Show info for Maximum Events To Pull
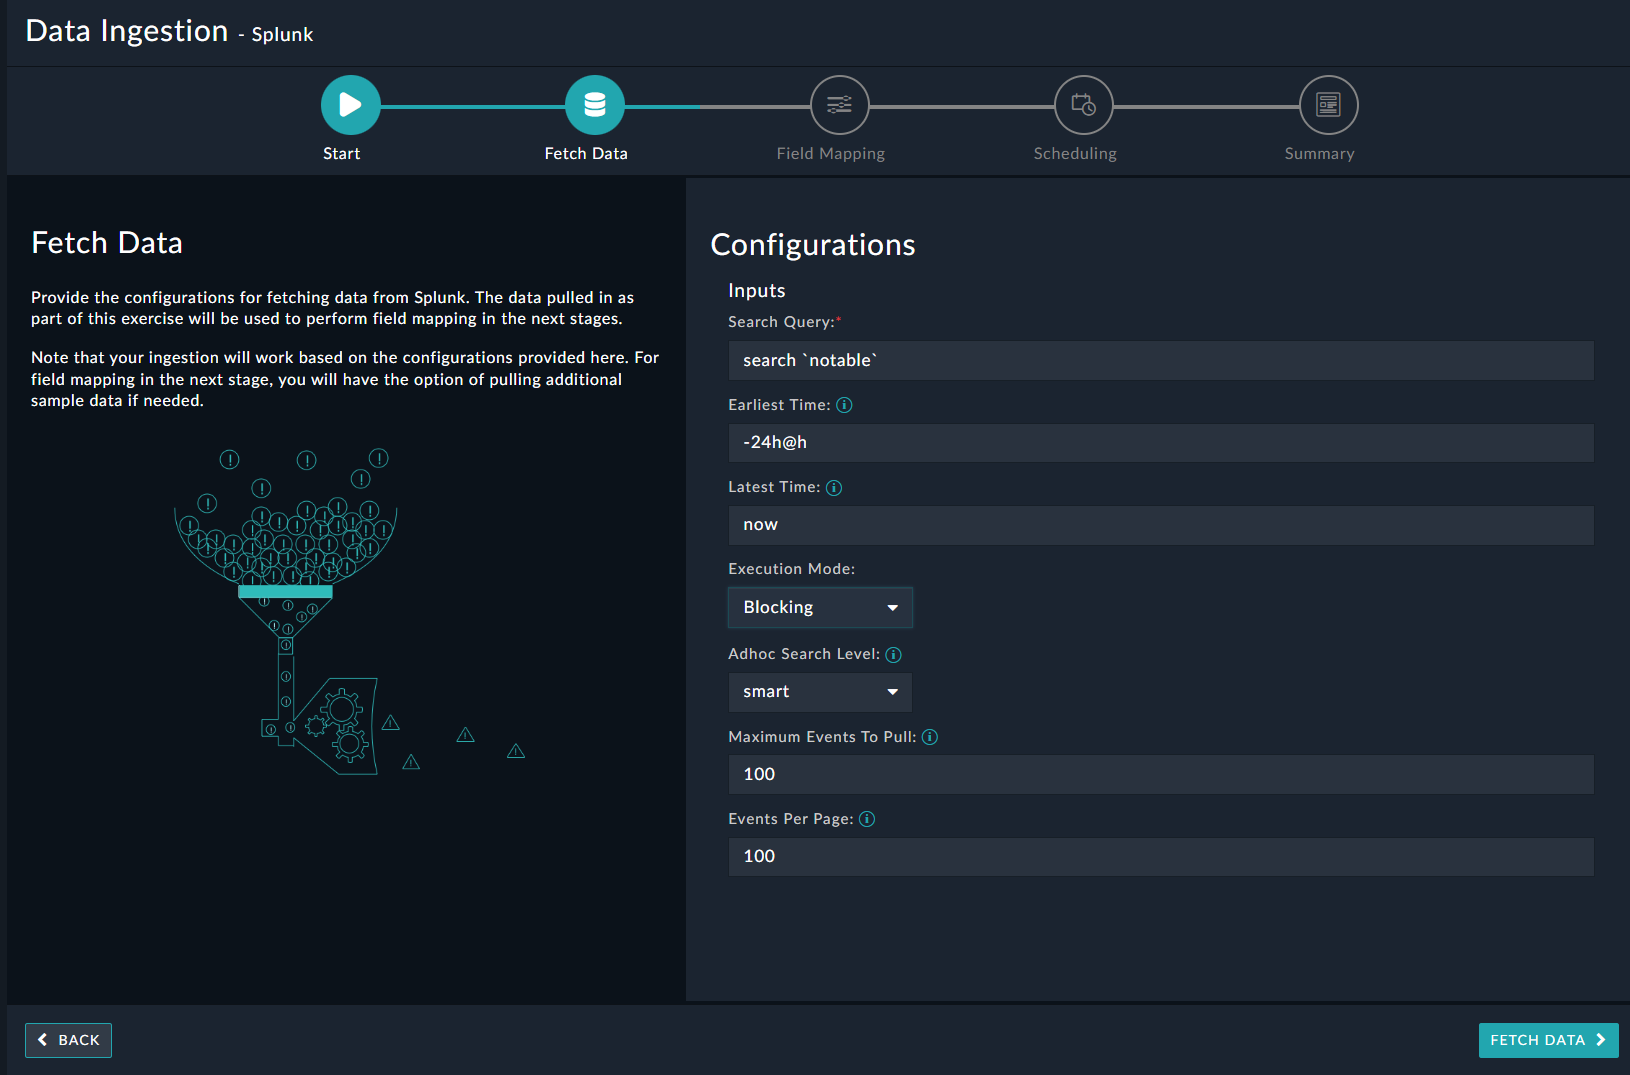Image resolution: width=1630 pixels, height=1075 pixels. pos(930,737)
